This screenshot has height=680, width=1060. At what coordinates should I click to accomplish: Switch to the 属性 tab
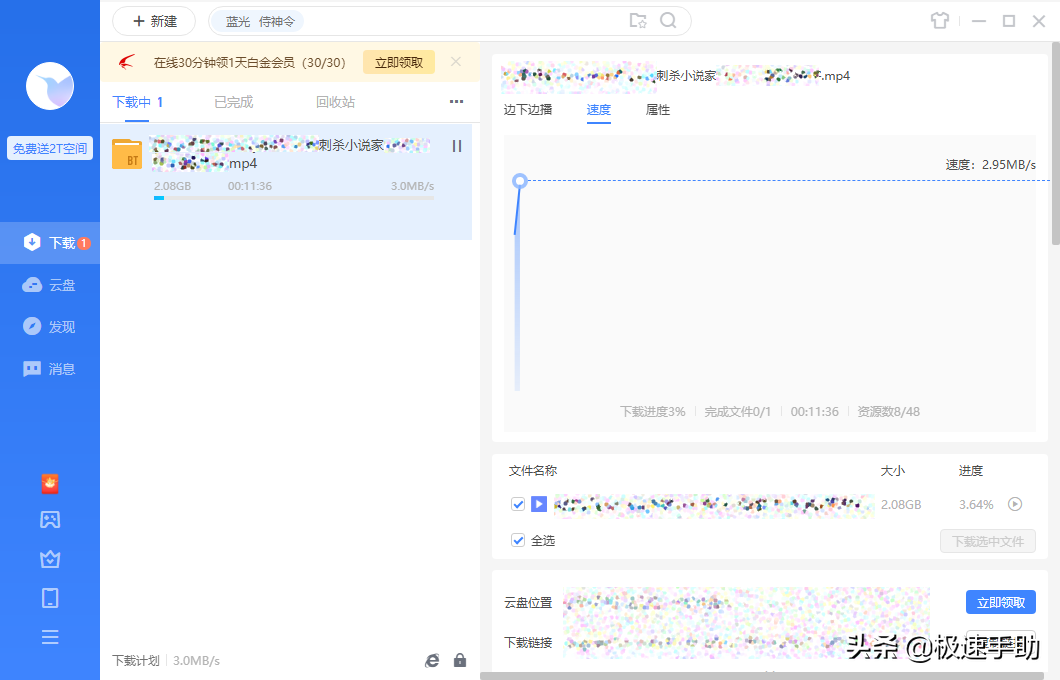pos(657,110)
